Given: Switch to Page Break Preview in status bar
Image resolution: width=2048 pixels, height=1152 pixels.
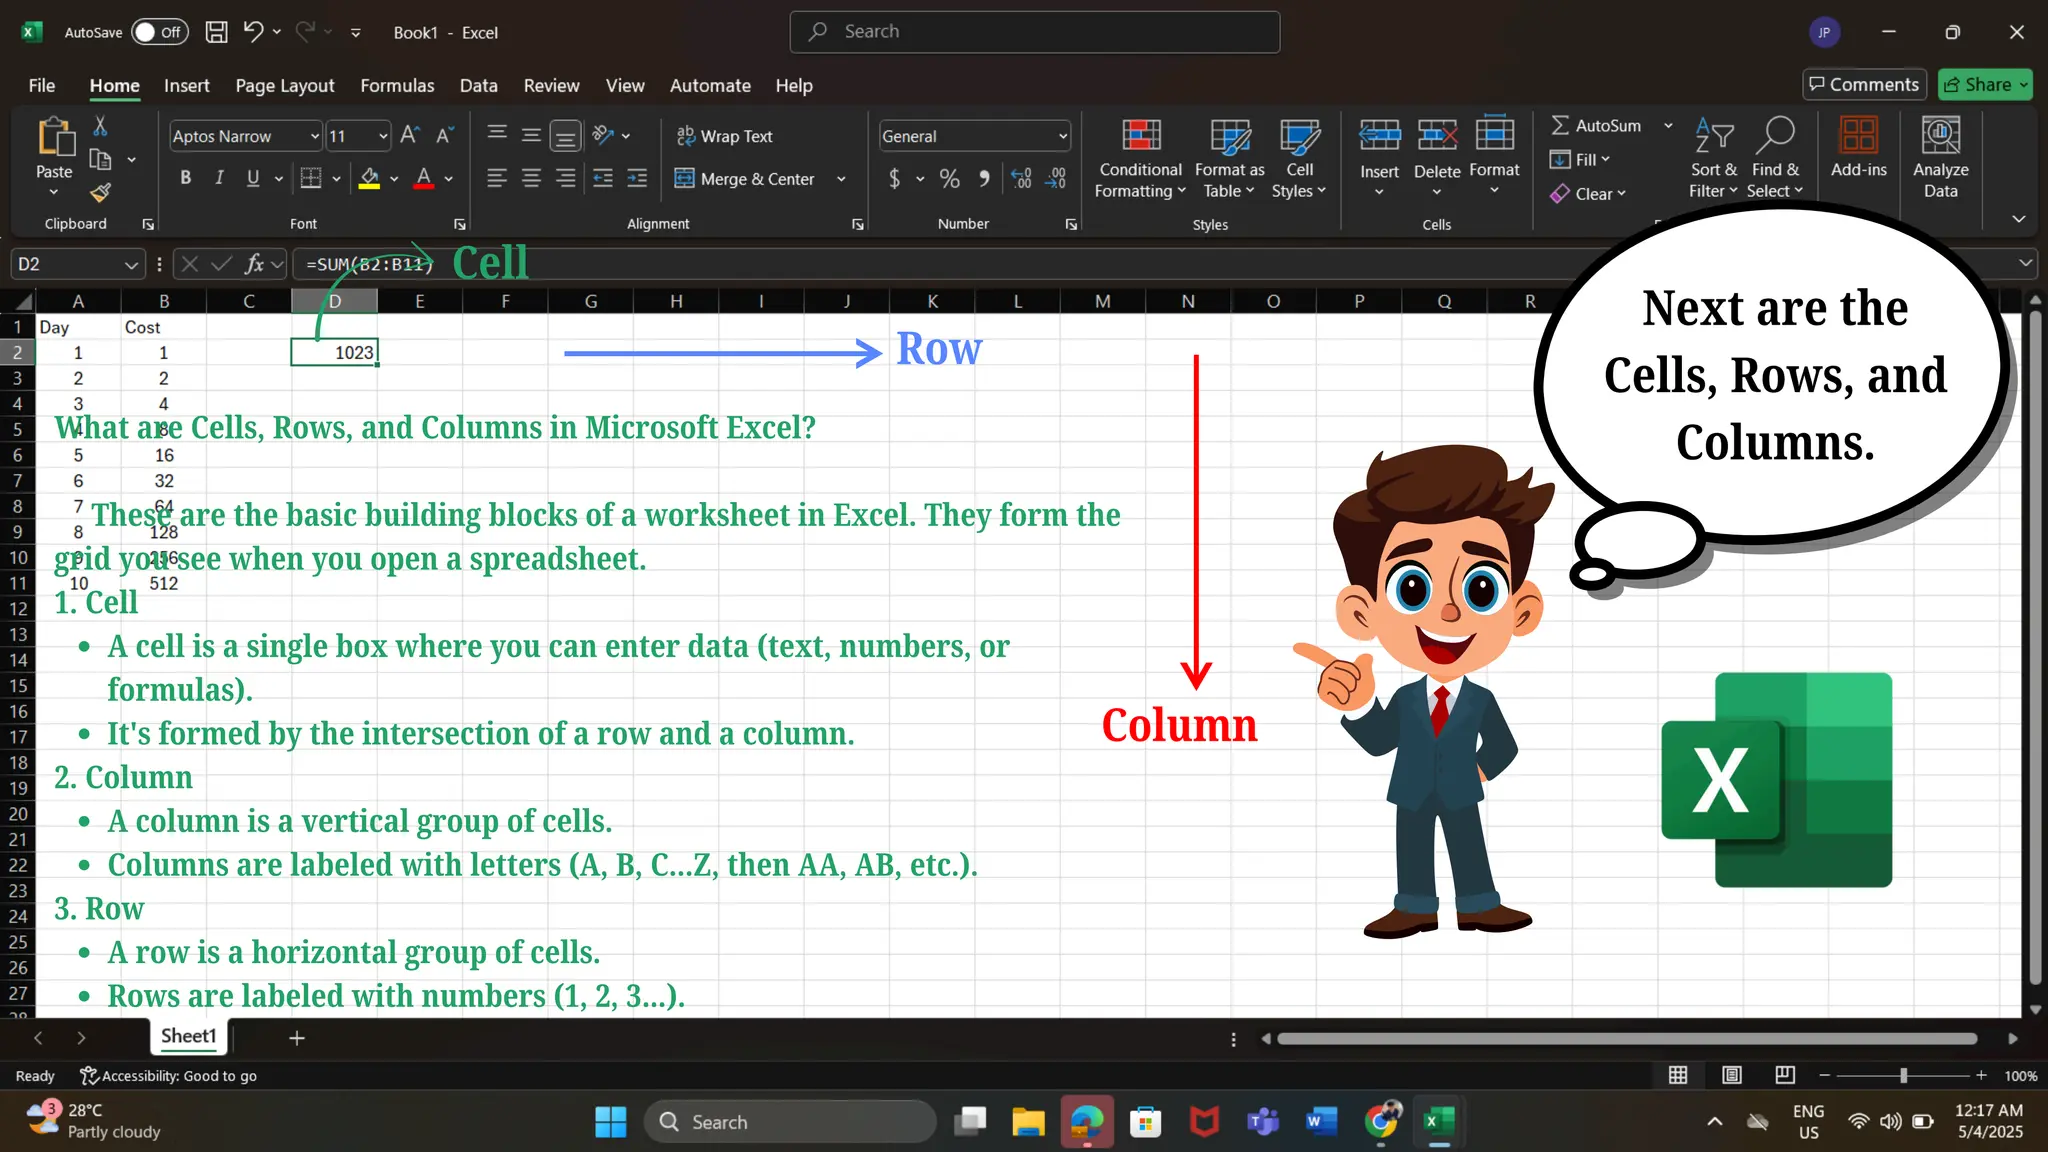Looking at the screenshot, I should coord(1785,1075).
